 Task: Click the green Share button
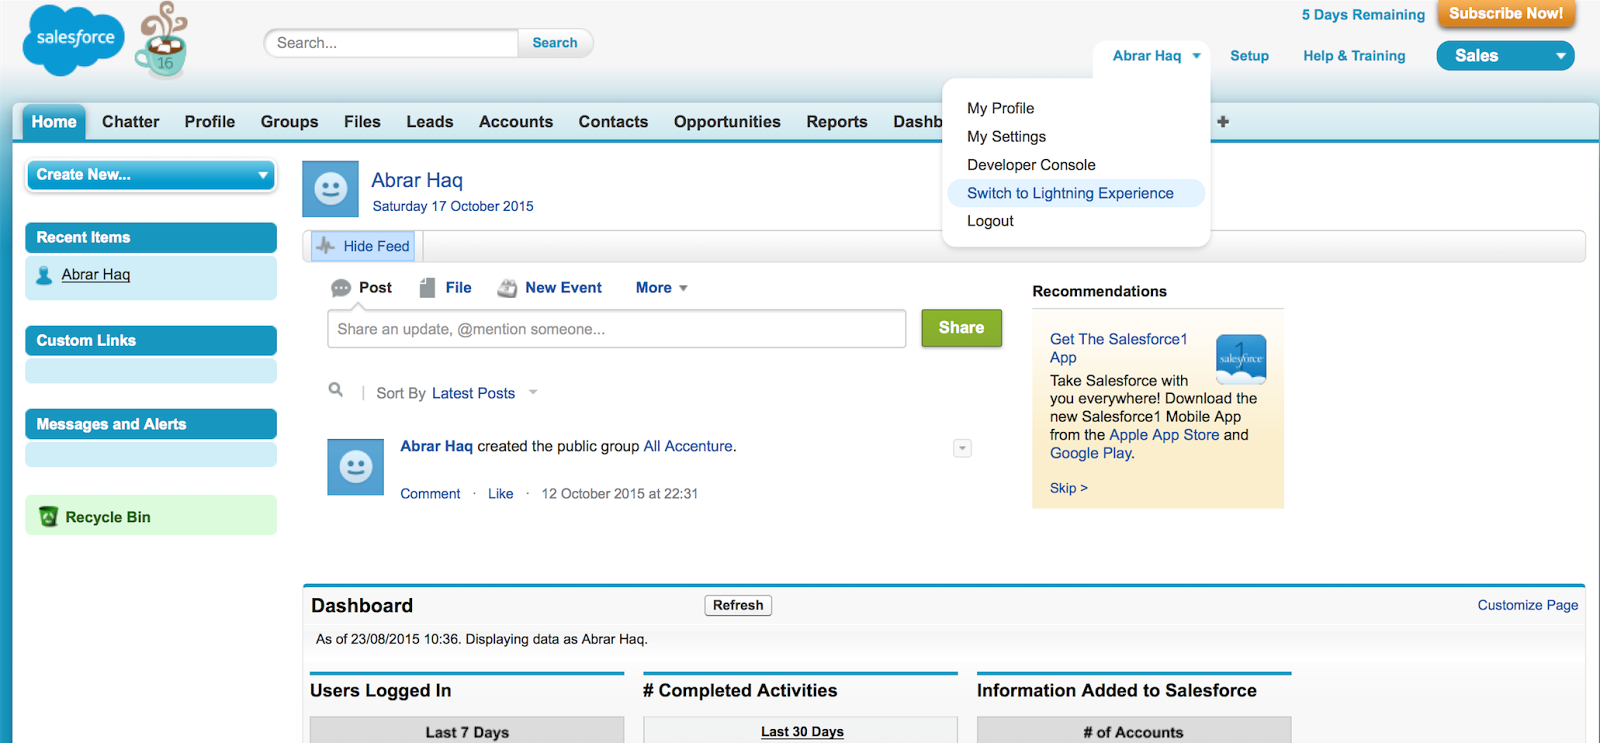[x=961, y=328]
